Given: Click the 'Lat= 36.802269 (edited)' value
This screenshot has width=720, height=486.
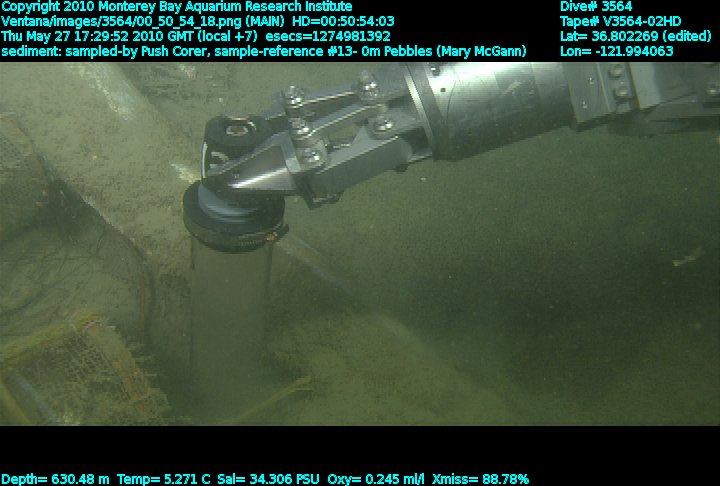Looking at the screenshot, I should tap(636, 36).
